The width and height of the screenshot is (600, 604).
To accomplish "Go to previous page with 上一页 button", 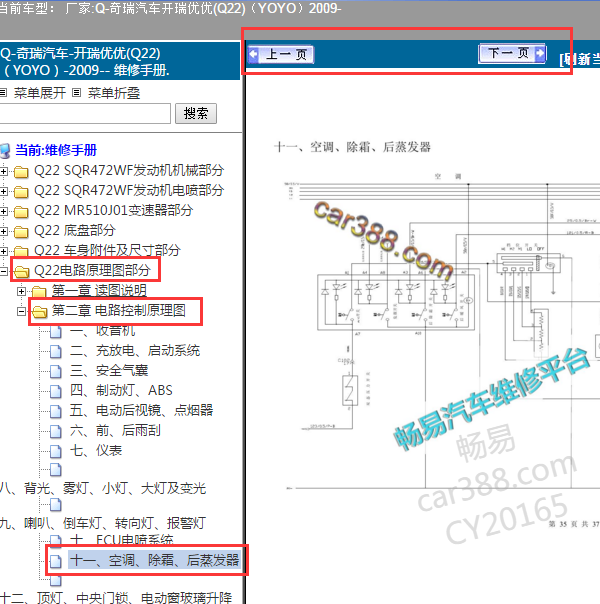I will click(x=281, y=54).
